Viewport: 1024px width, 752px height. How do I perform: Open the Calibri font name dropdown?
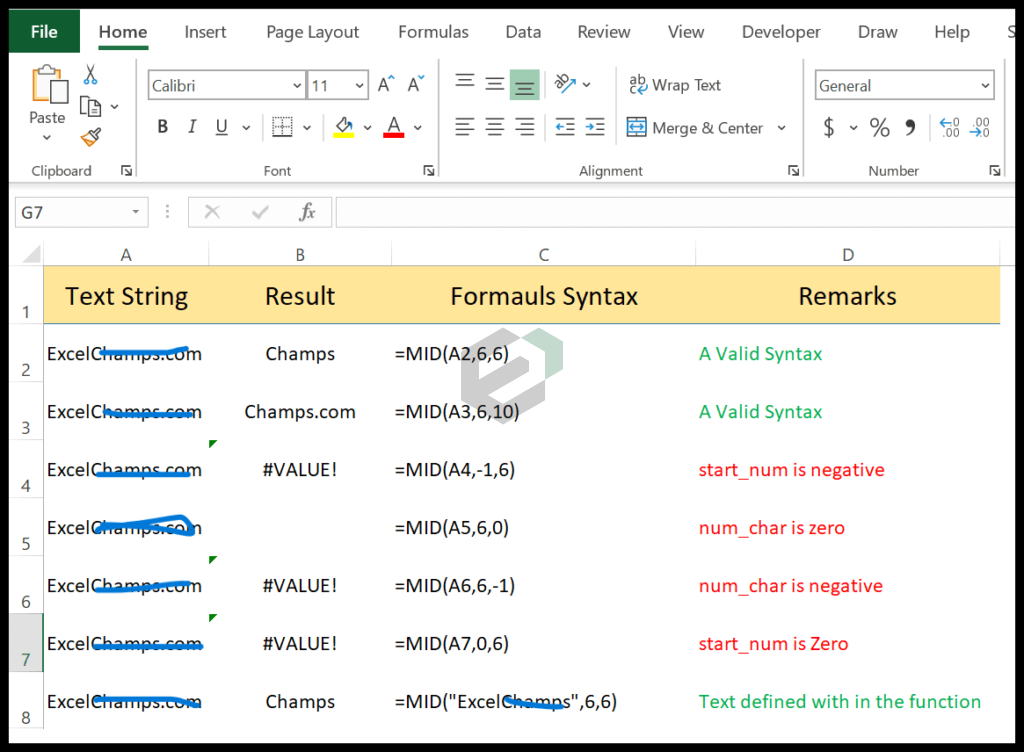coord(296,86)
